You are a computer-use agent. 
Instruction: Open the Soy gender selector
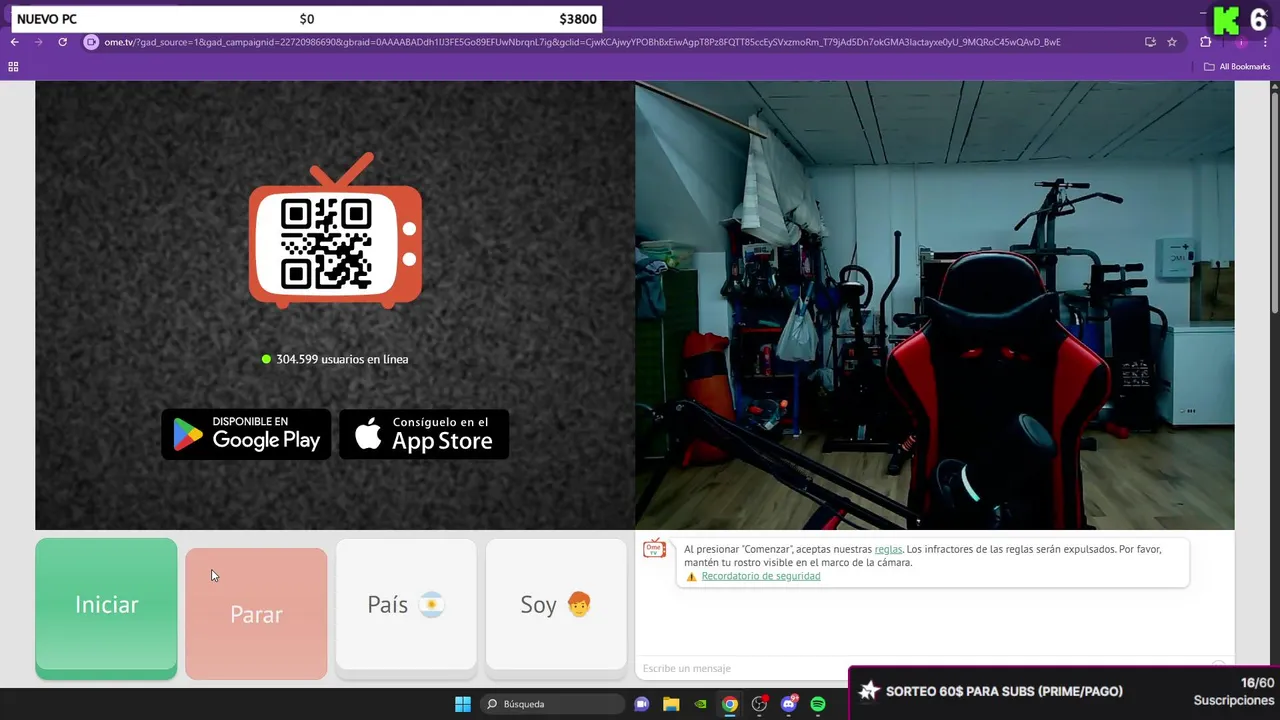[x=556, y=605]
